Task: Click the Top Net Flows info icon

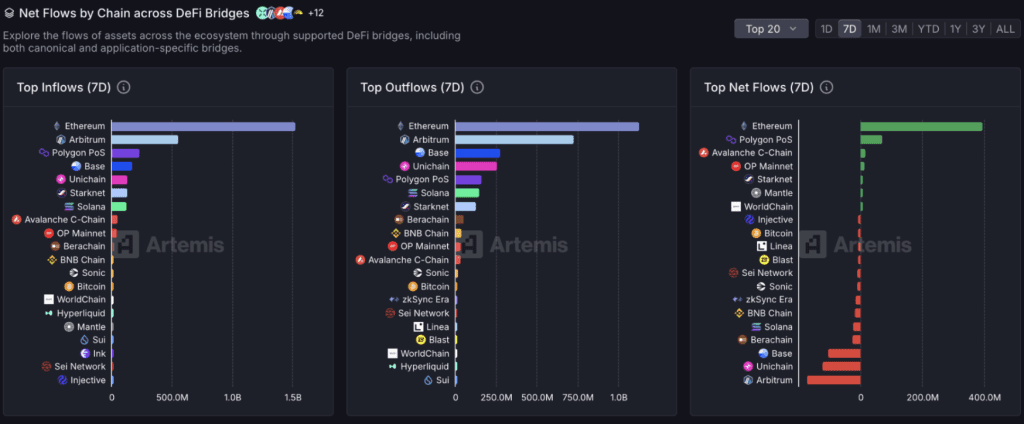Action: coord(826,88)
